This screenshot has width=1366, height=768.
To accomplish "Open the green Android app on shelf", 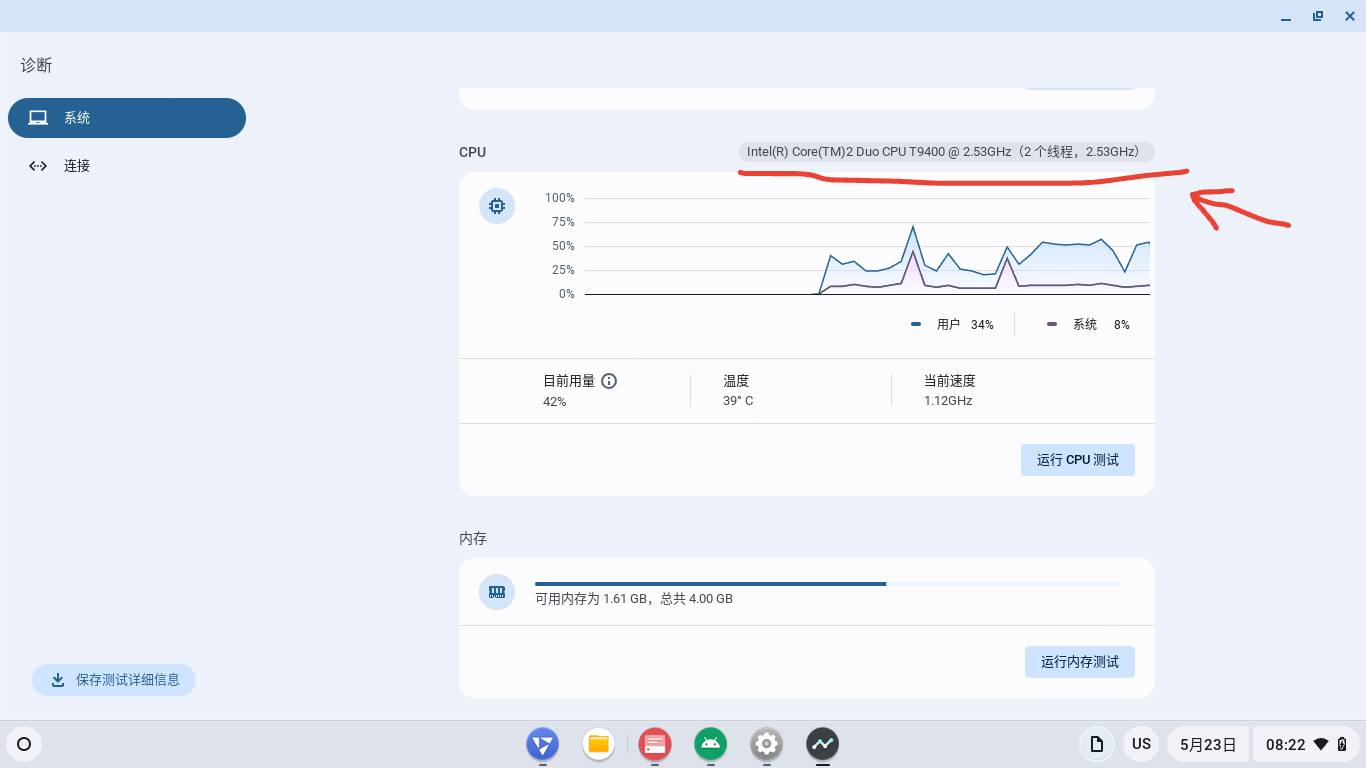I will pos(711,744).
